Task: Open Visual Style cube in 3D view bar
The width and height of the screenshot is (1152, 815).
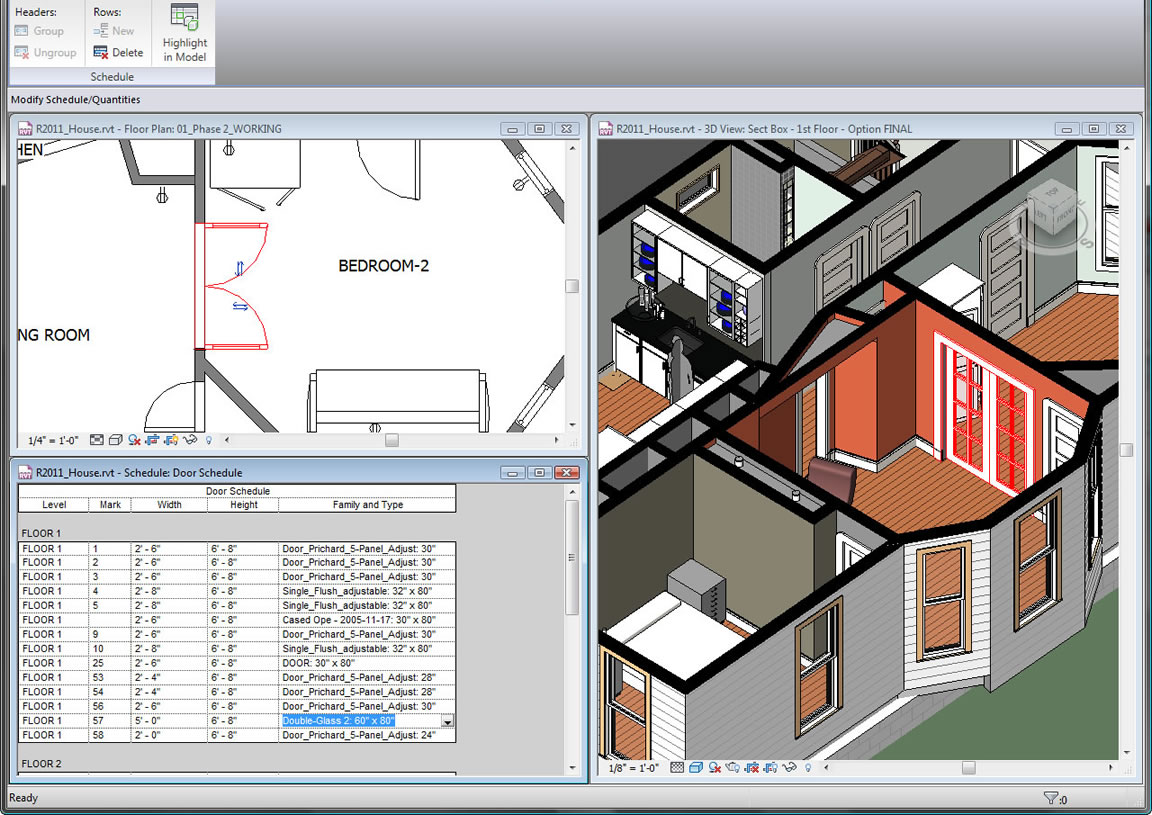Action: click(696, 767)
